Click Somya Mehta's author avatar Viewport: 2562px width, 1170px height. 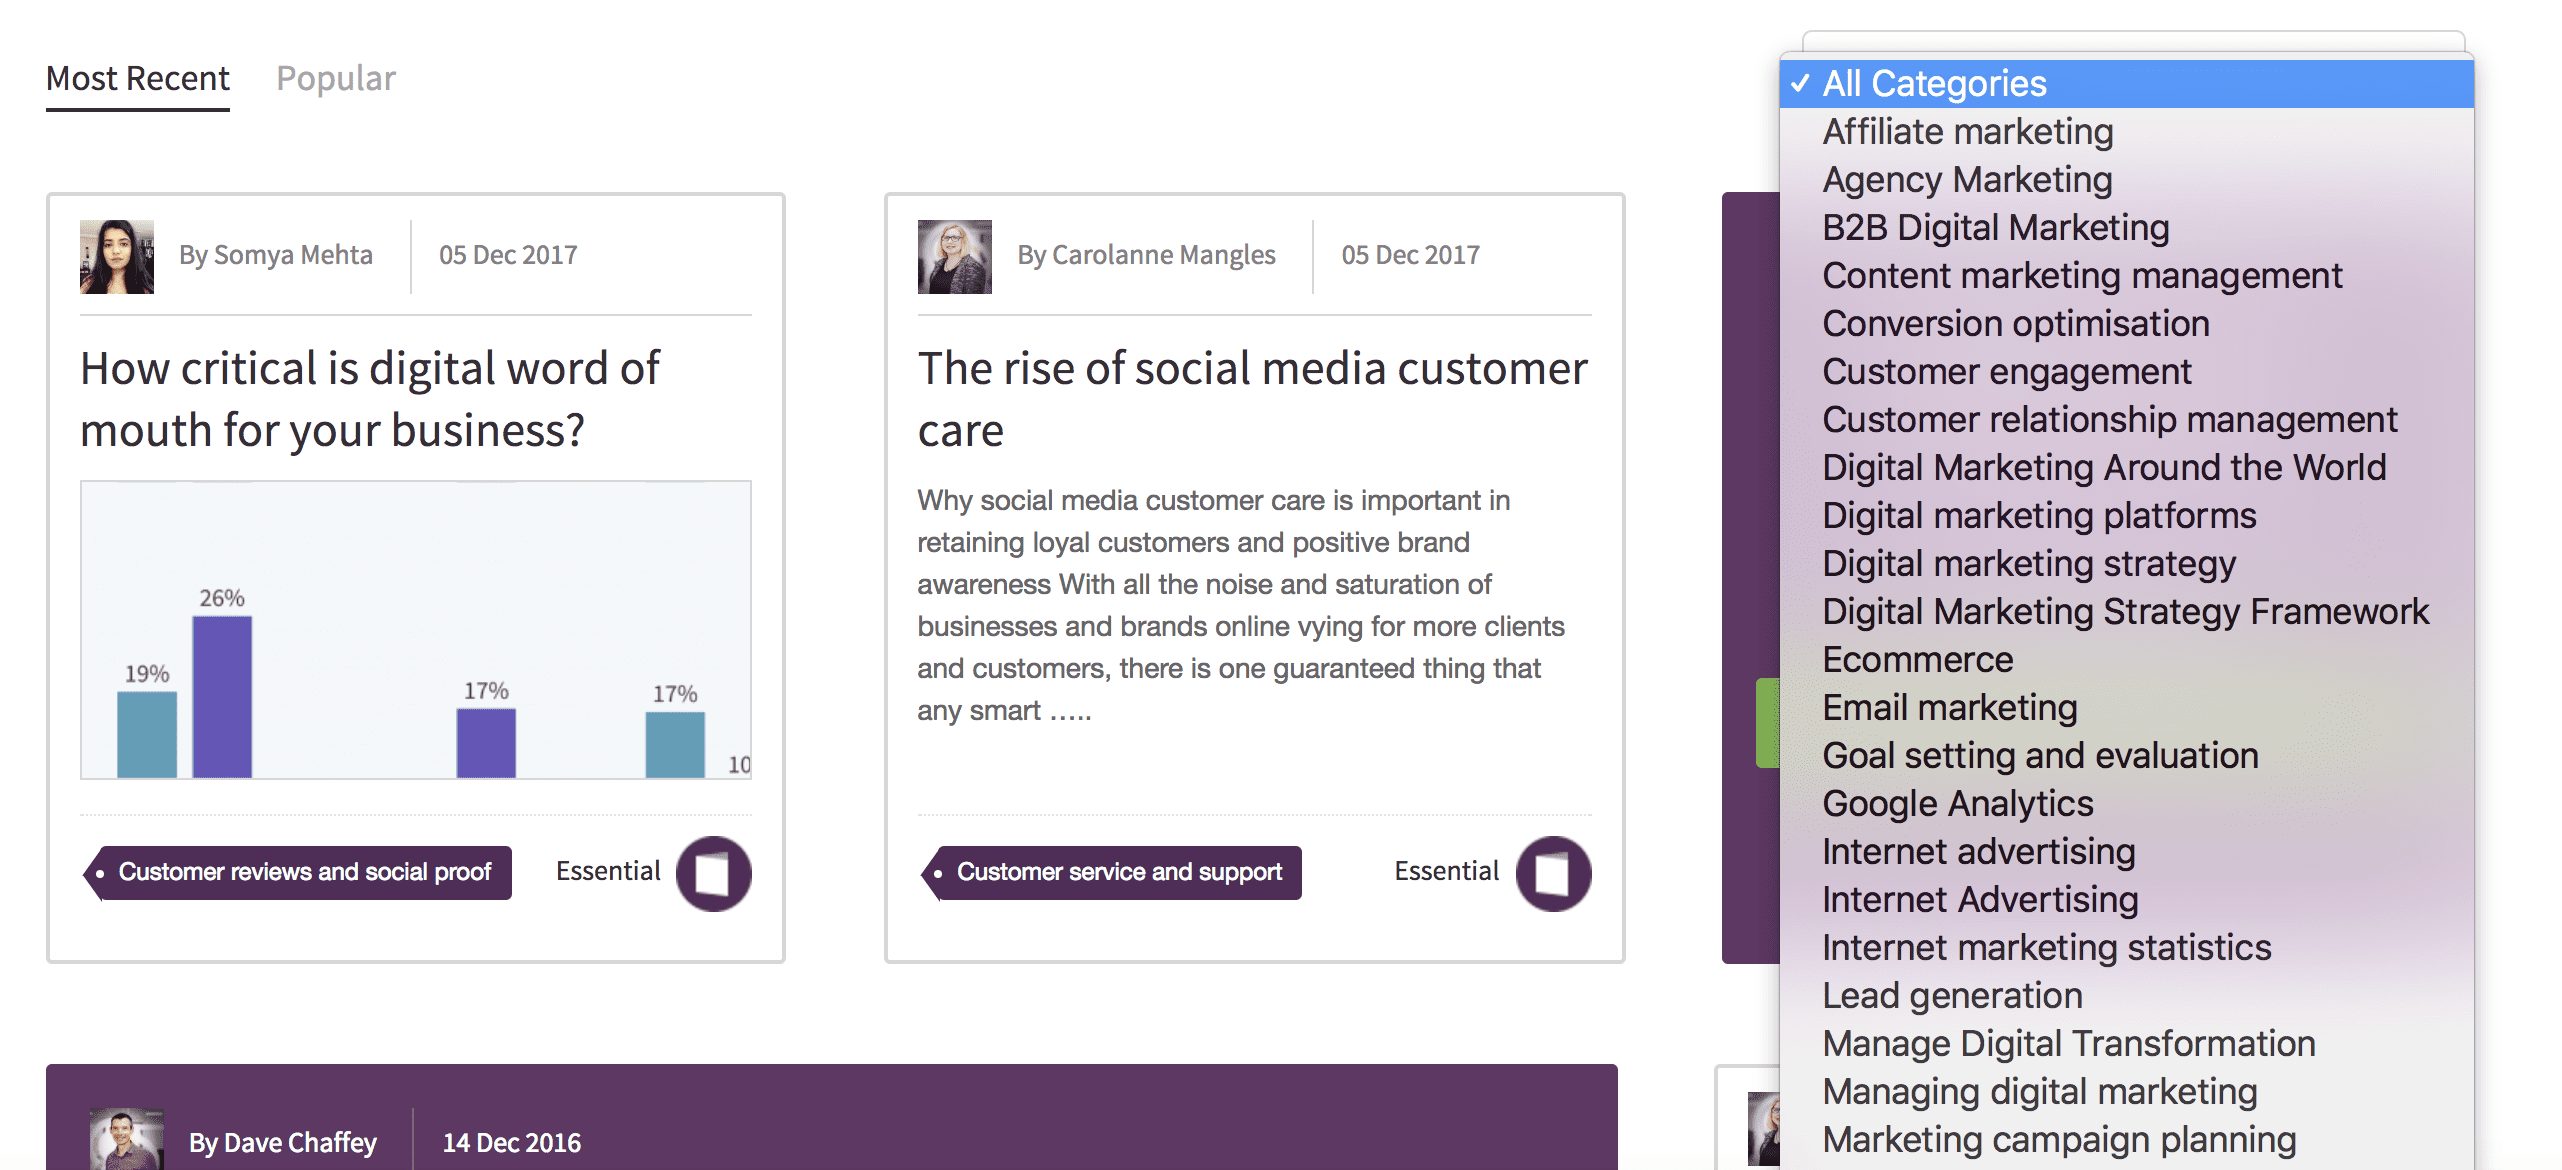[x=117, y=256]
